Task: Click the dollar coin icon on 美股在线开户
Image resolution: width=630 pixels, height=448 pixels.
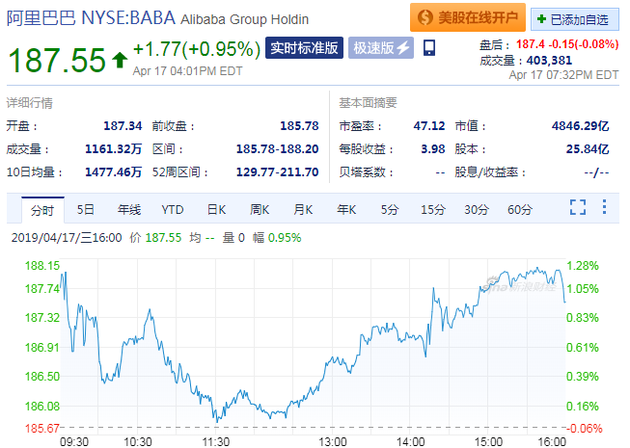Action: coord(425,18)
